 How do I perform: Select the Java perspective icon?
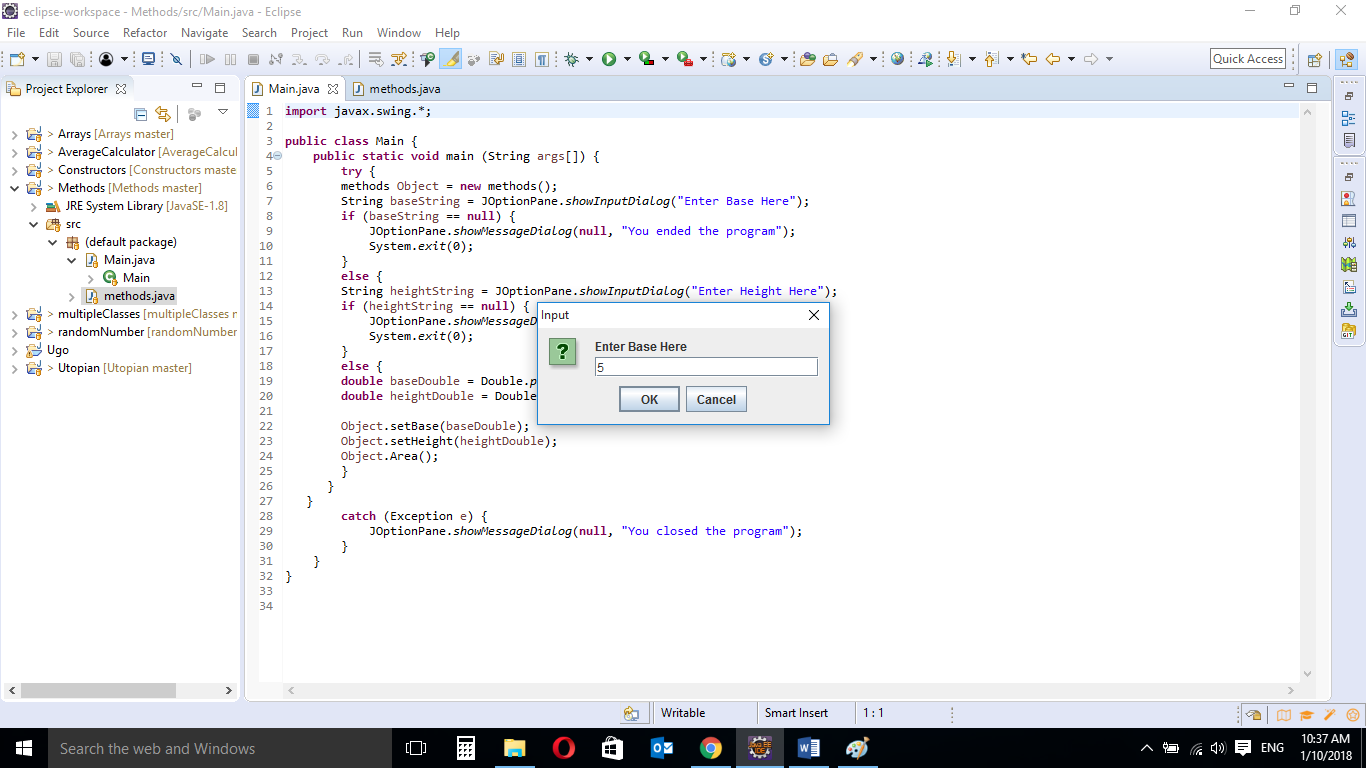(1346, 60)
